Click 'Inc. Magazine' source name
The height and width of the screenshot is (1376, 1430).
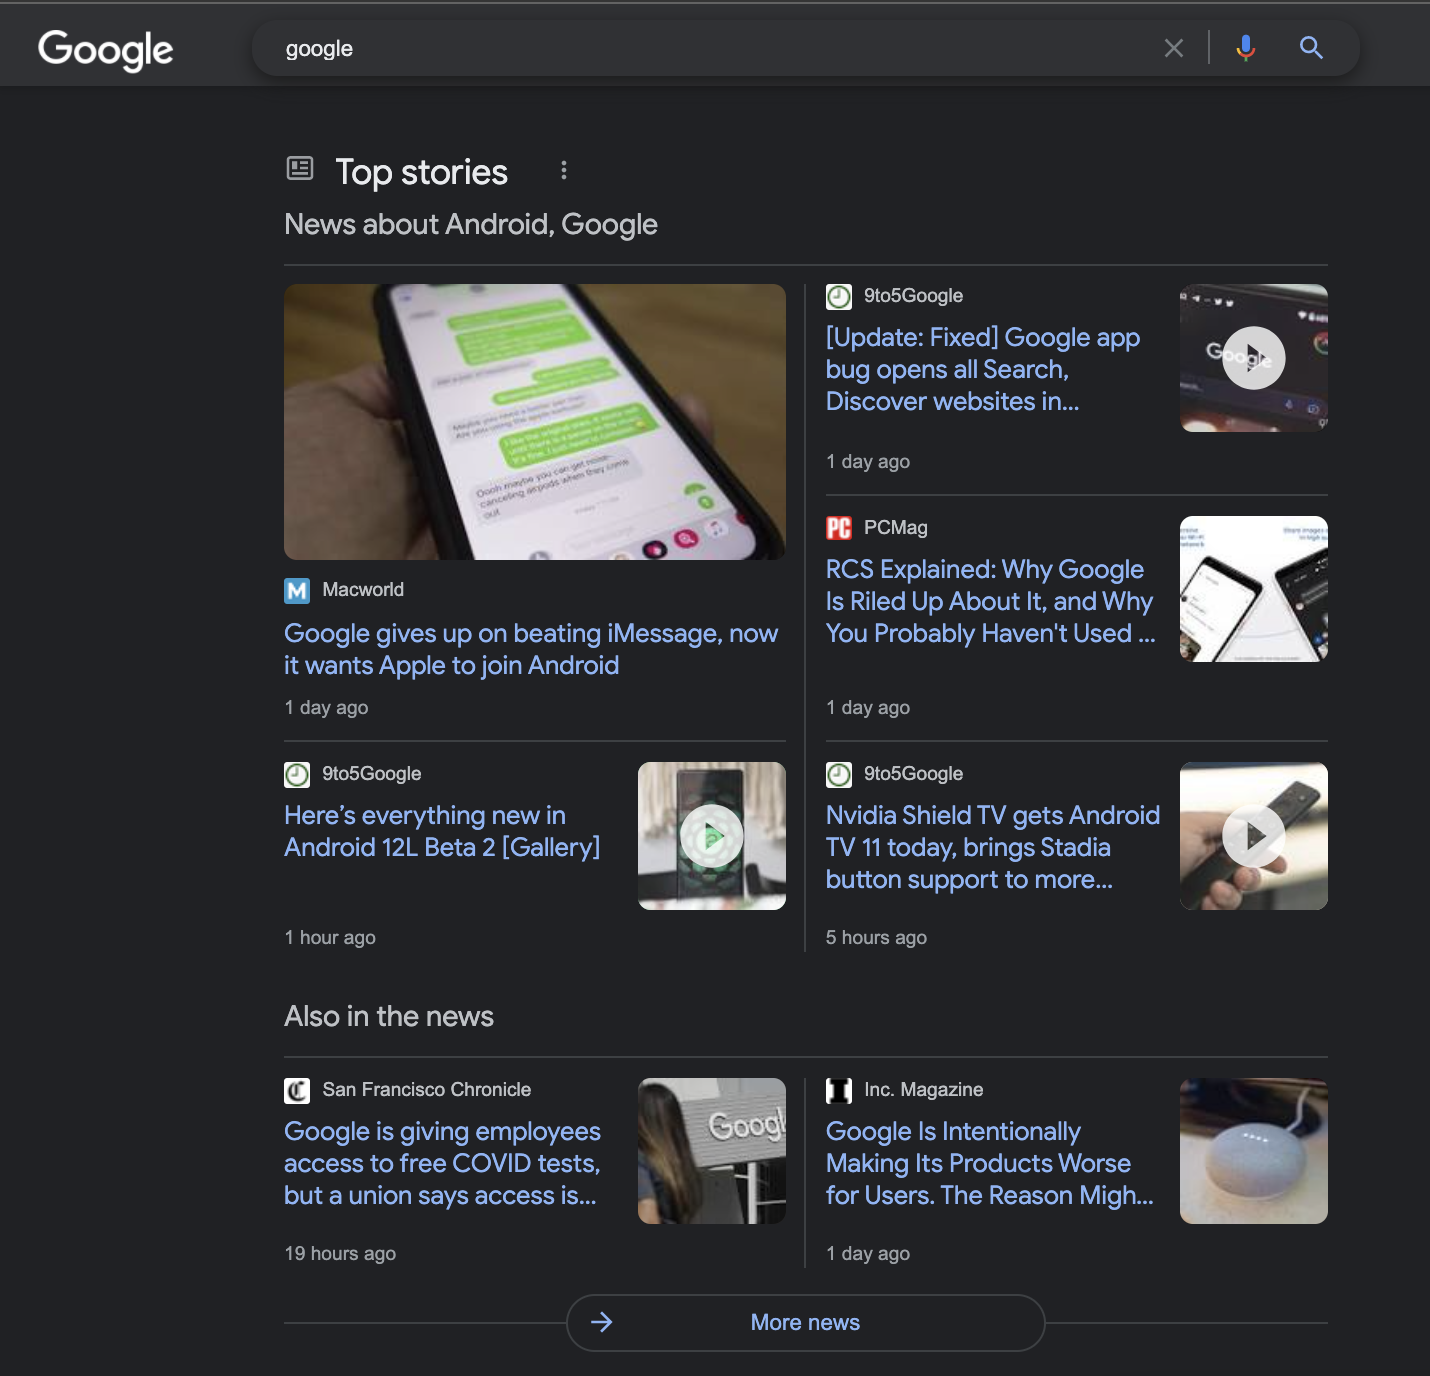(923, 1090)
